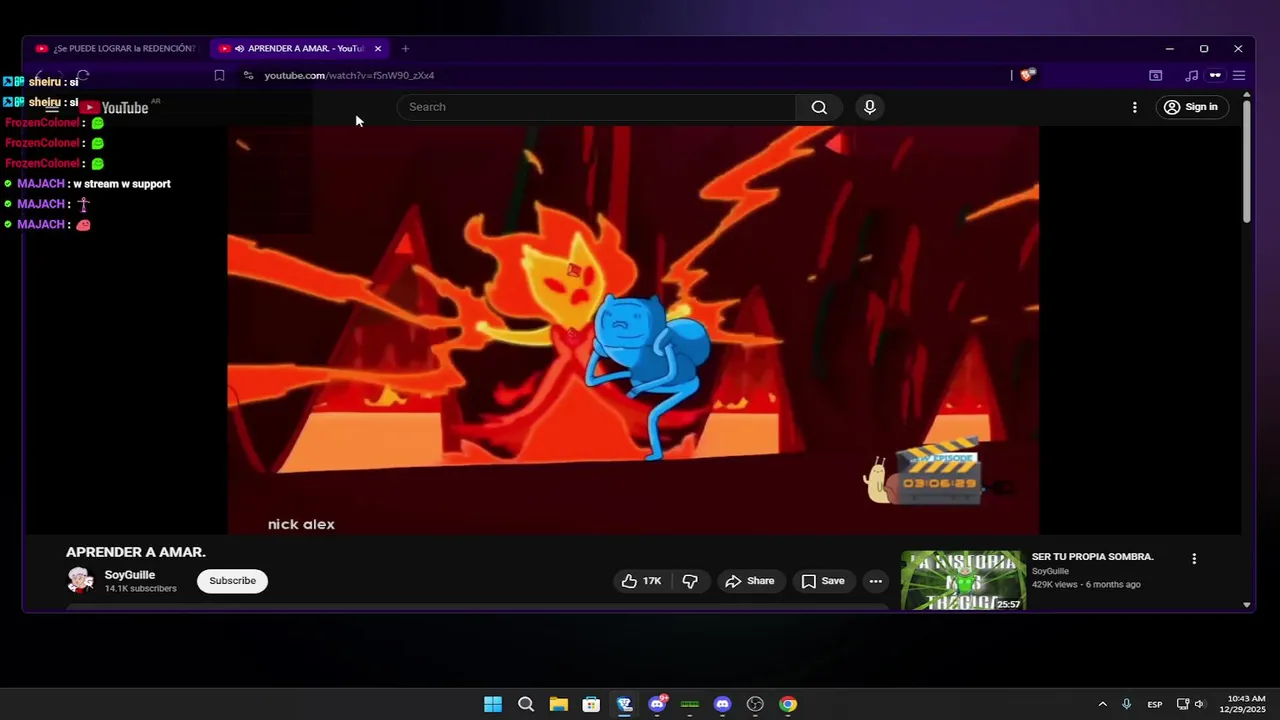Minimize the browser window
The height and width of the screenshot is (720, 1280).
click(x=1169, y=48)
